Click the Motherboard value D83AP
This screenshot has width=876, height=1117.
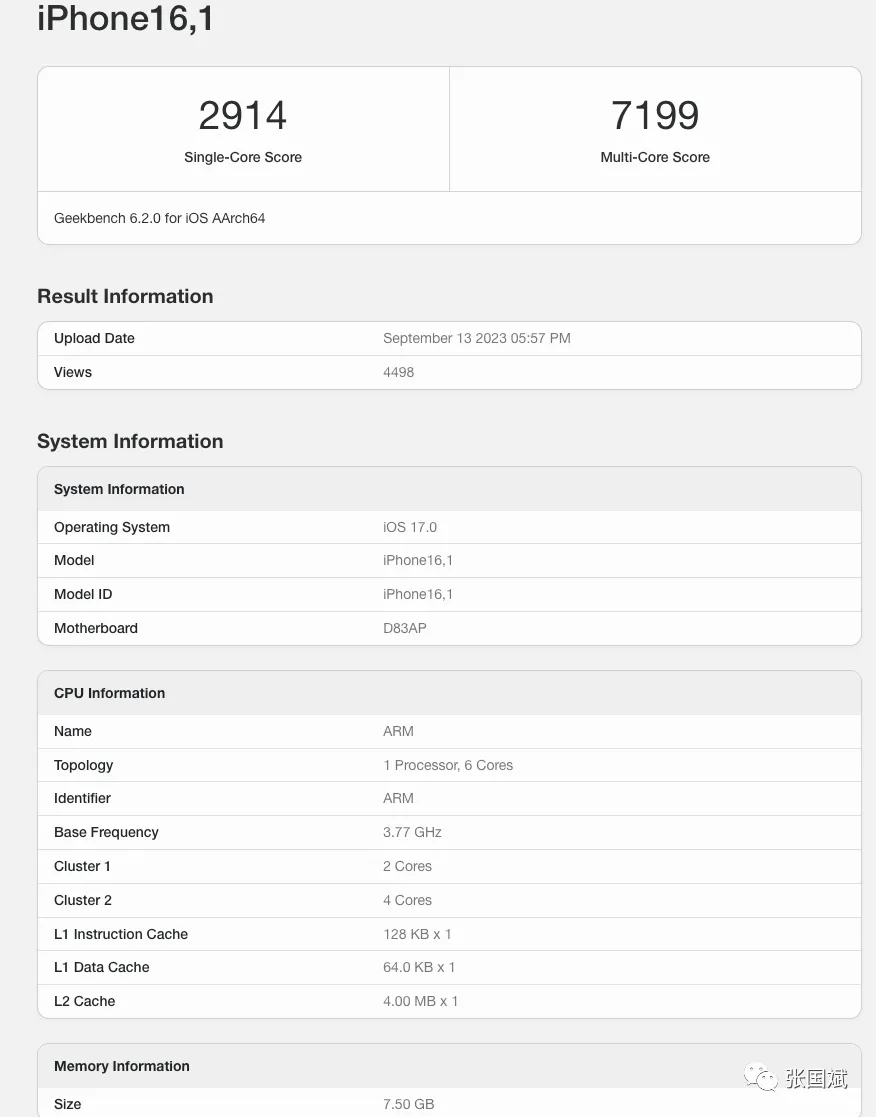pos(405,628)
